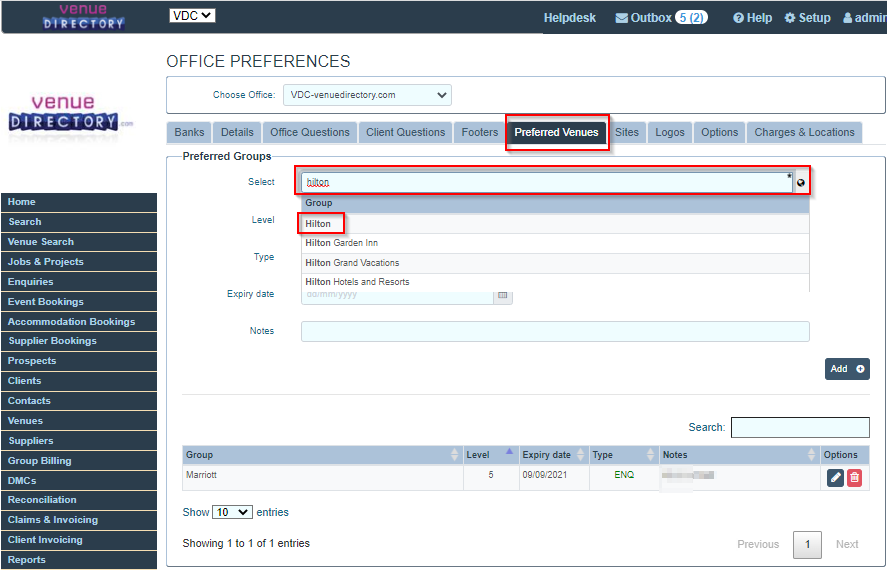Click the globe icon beside Select field
887x579 pixels.
pyautogui.click(x=800, y=183)
